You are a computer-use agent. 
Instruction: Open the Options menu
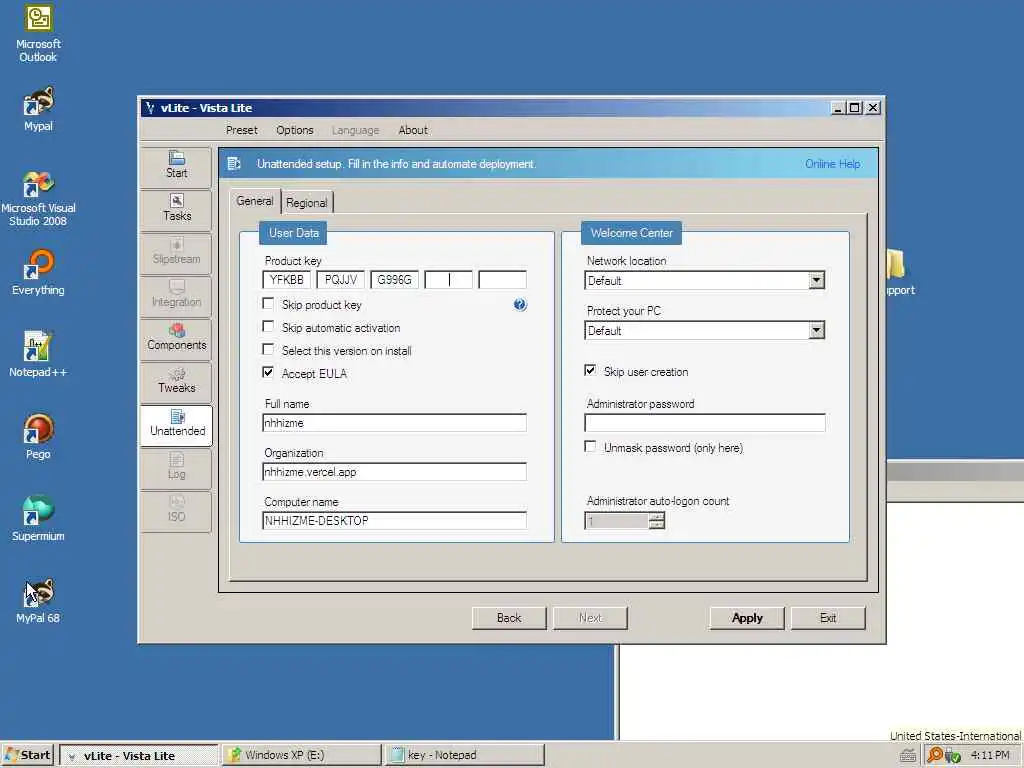tap(295, 130)
